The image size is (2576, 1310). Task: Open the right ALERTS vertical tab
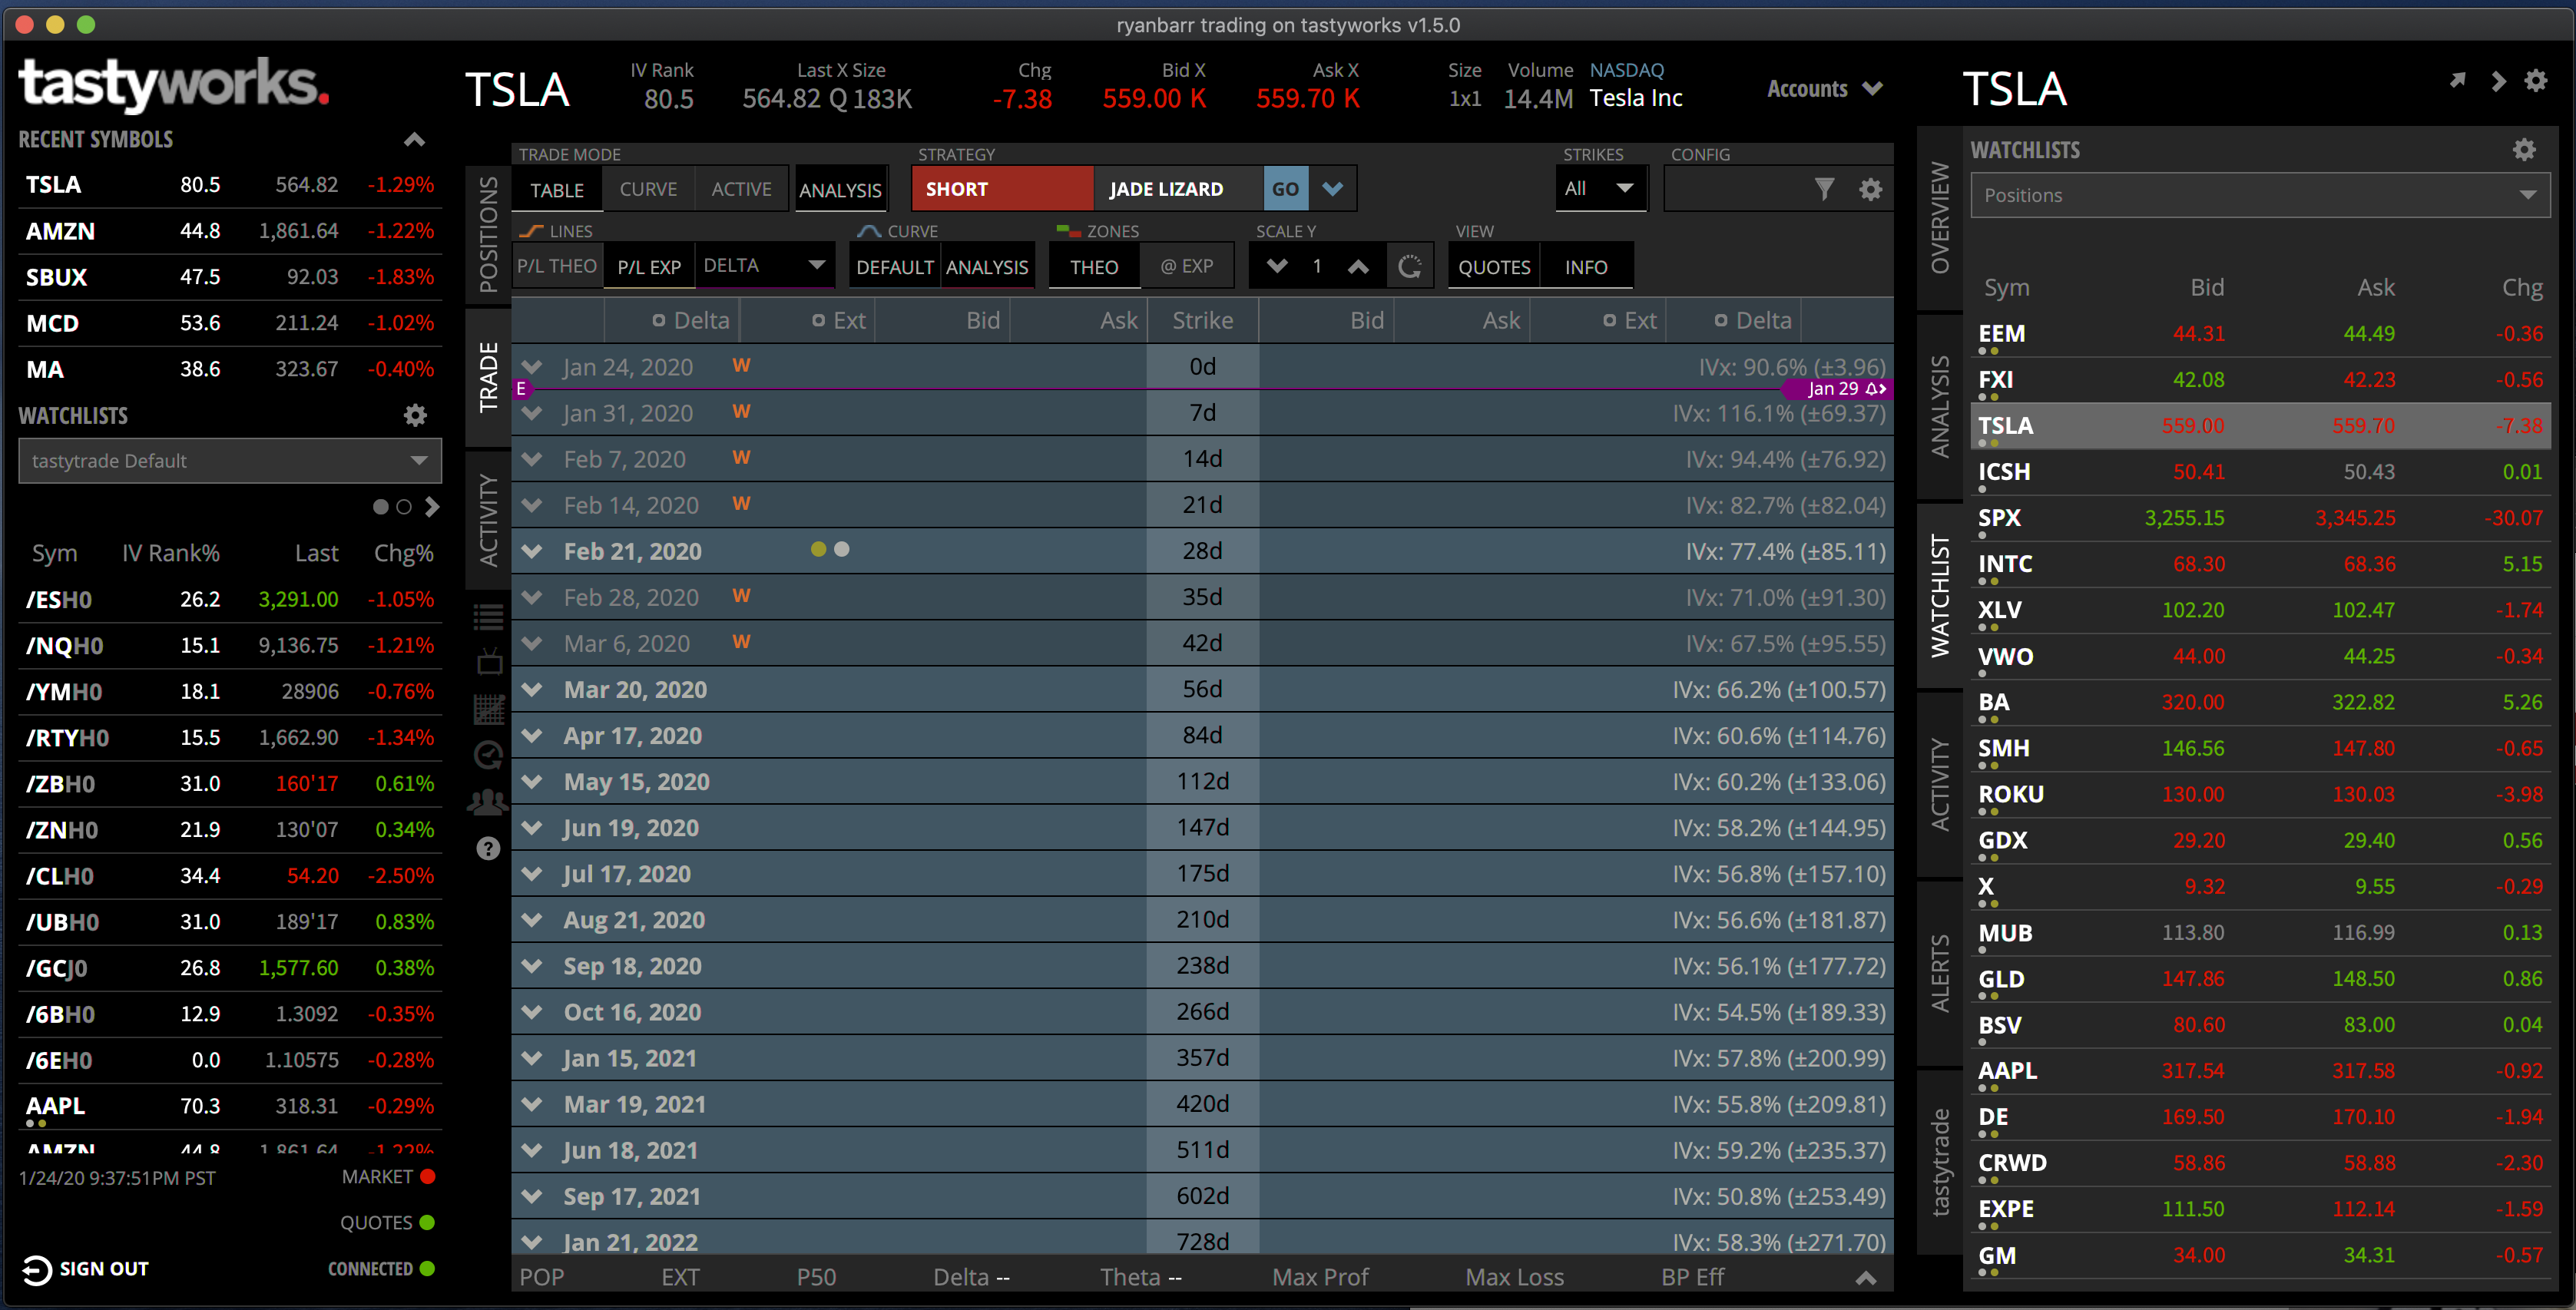point(1940,974)
